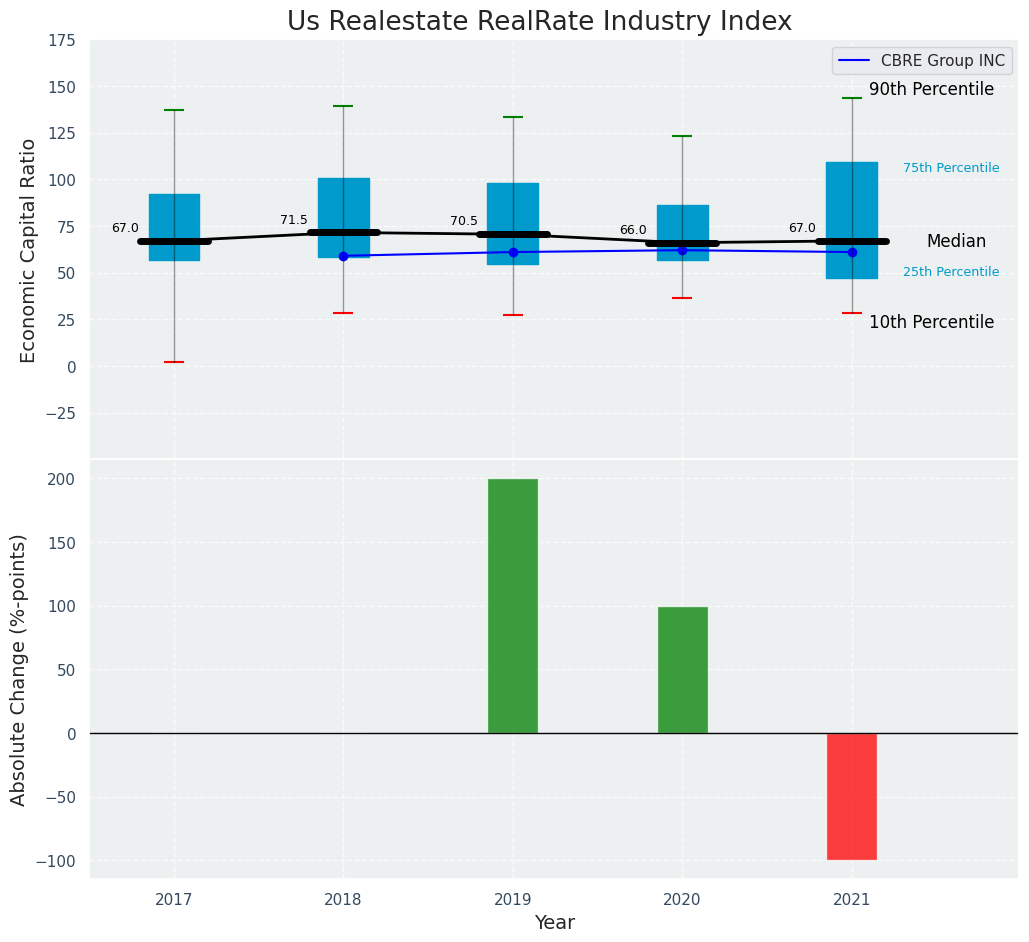Click the '75th Percentile' annotation
This screenshot has width=1029, height=942.
click(951, 167)
